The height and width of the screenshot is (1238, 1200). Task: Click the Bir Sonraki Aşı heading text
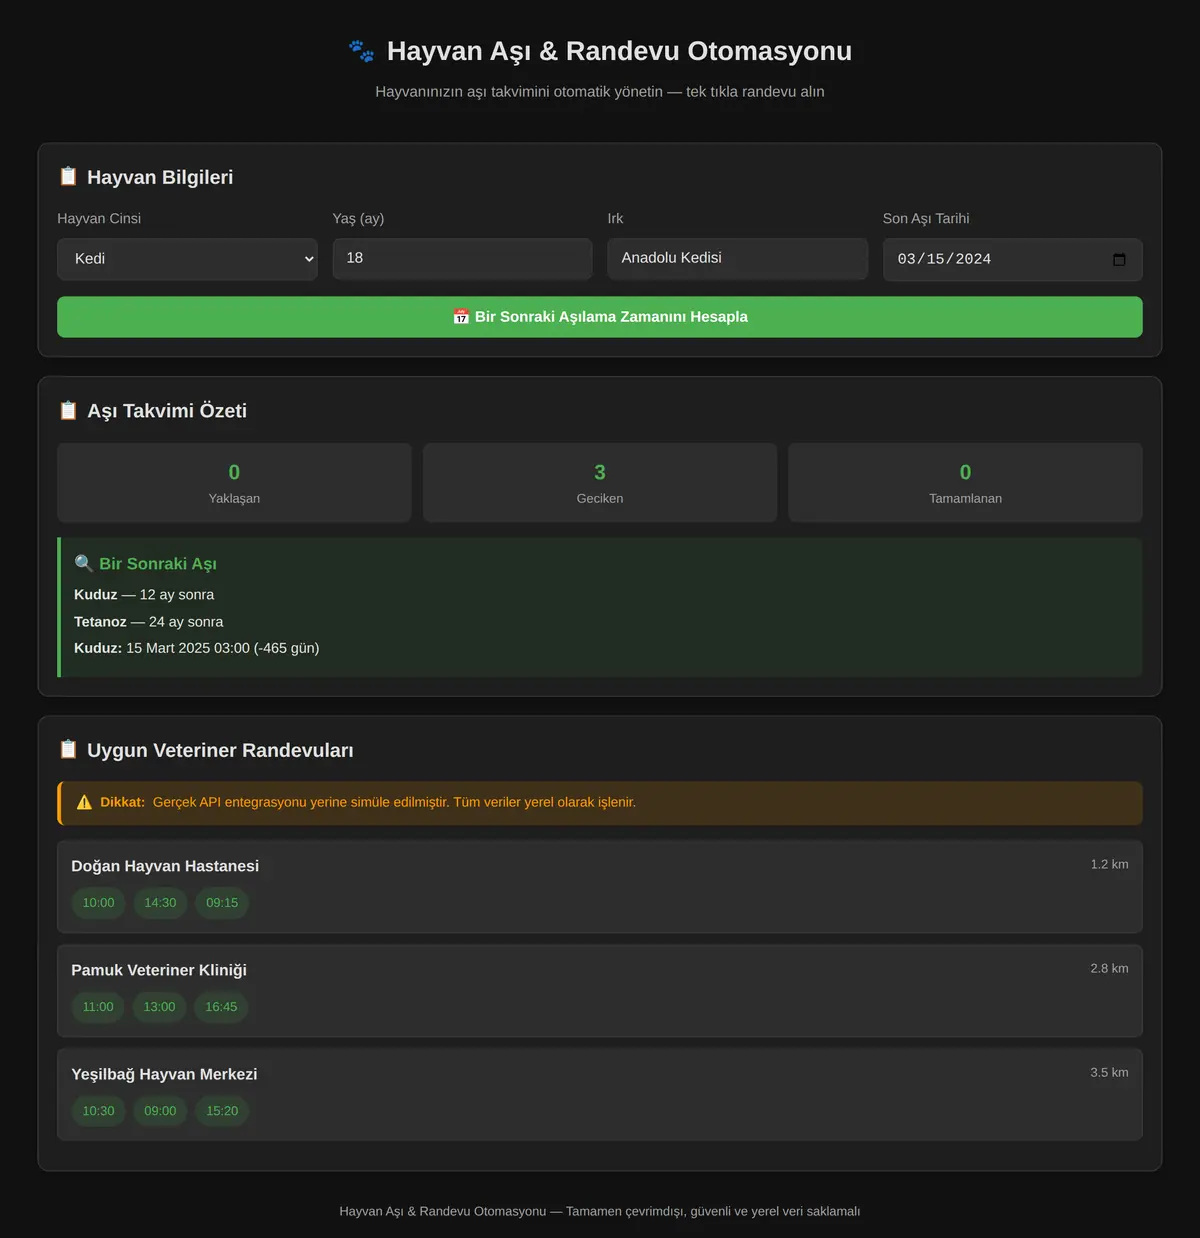pyautogui.click(x=158, y=564)
